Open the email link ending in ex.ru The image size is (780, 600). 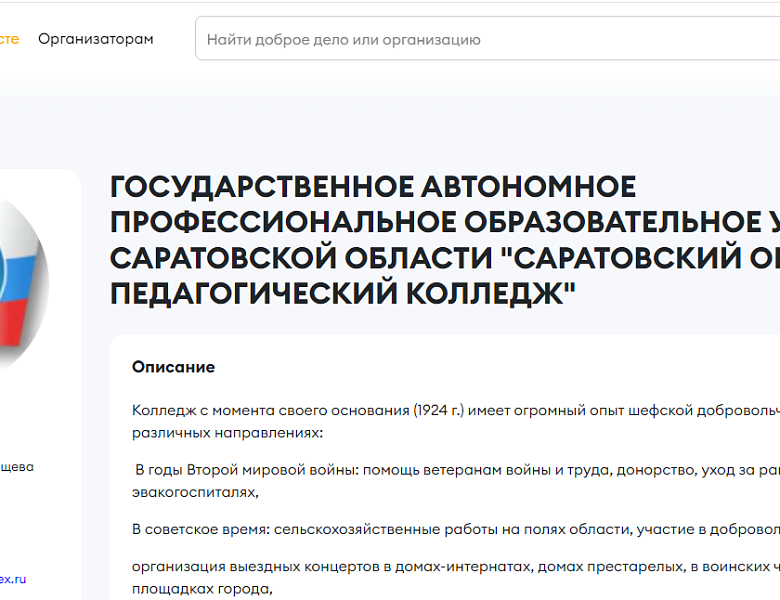[x=13, y=579]
